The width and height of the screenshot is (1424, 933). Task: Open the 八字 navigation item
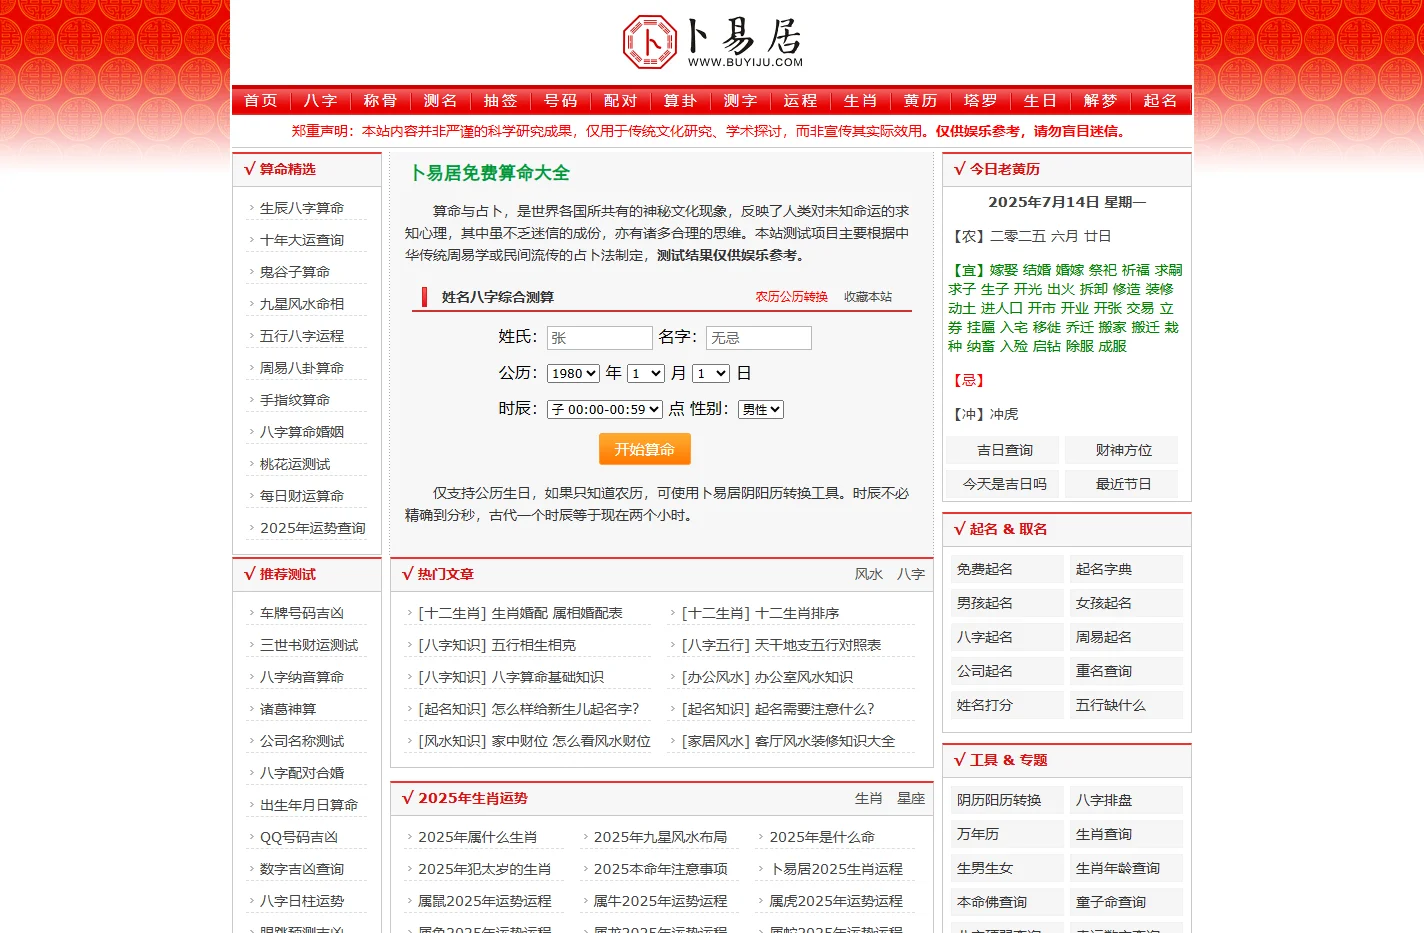point(320,101)
